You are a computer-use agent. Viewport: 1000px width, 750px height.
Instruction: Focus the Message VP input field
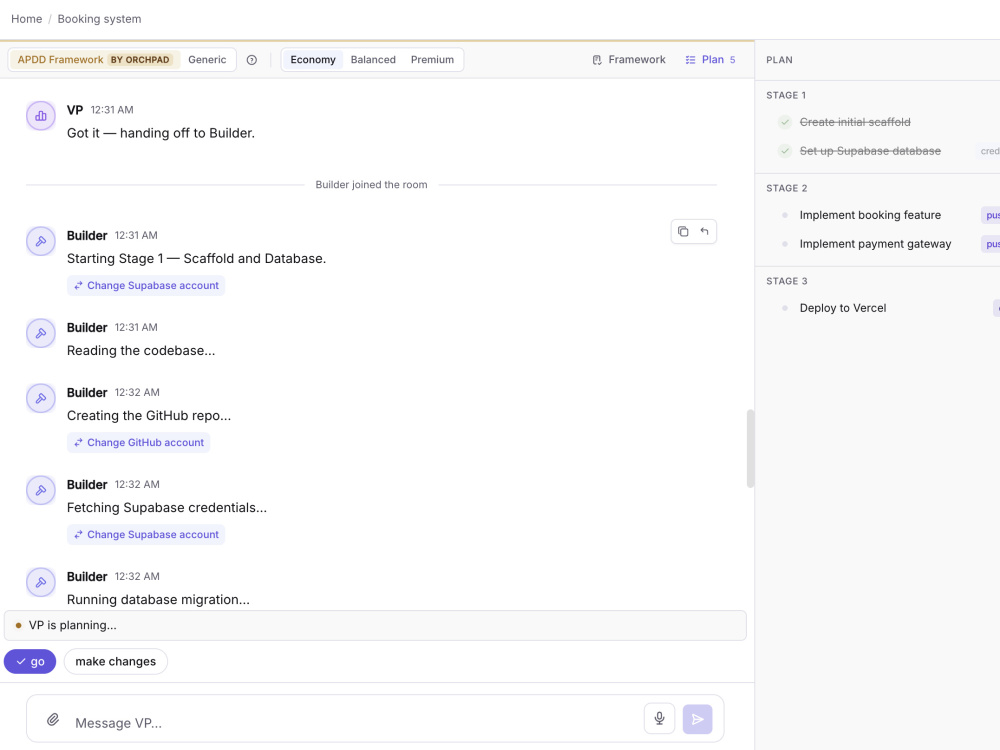tap(354, 723)
